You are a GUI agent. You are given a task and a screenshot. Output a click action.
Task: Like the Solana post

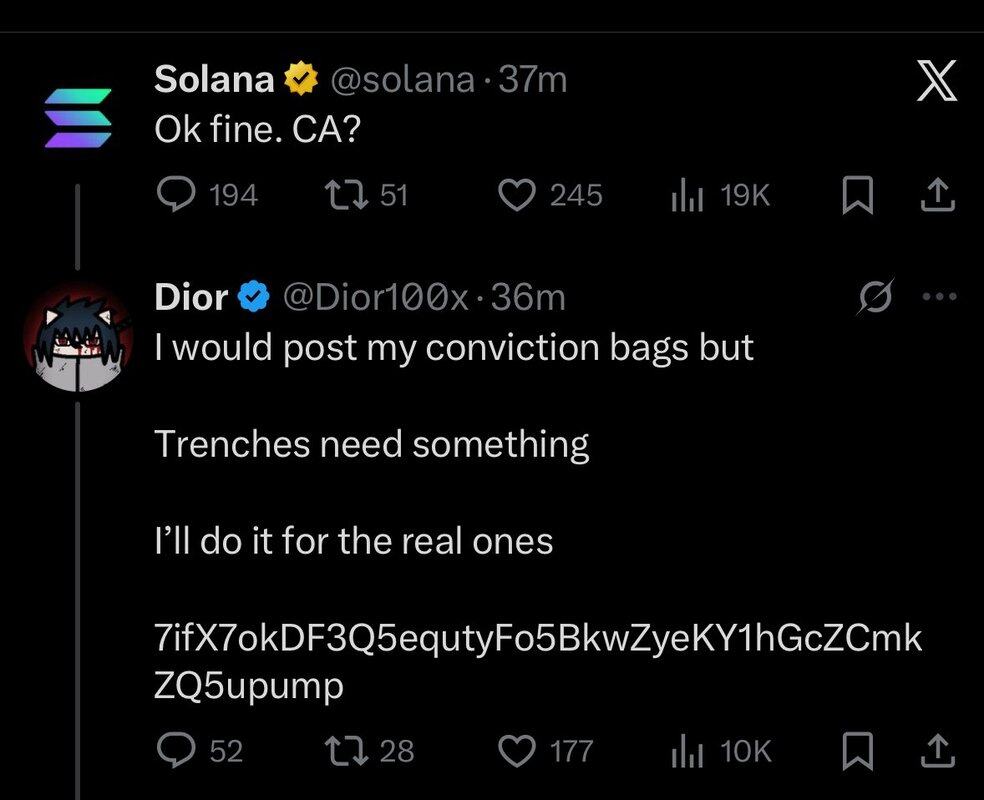pos(517,195)
